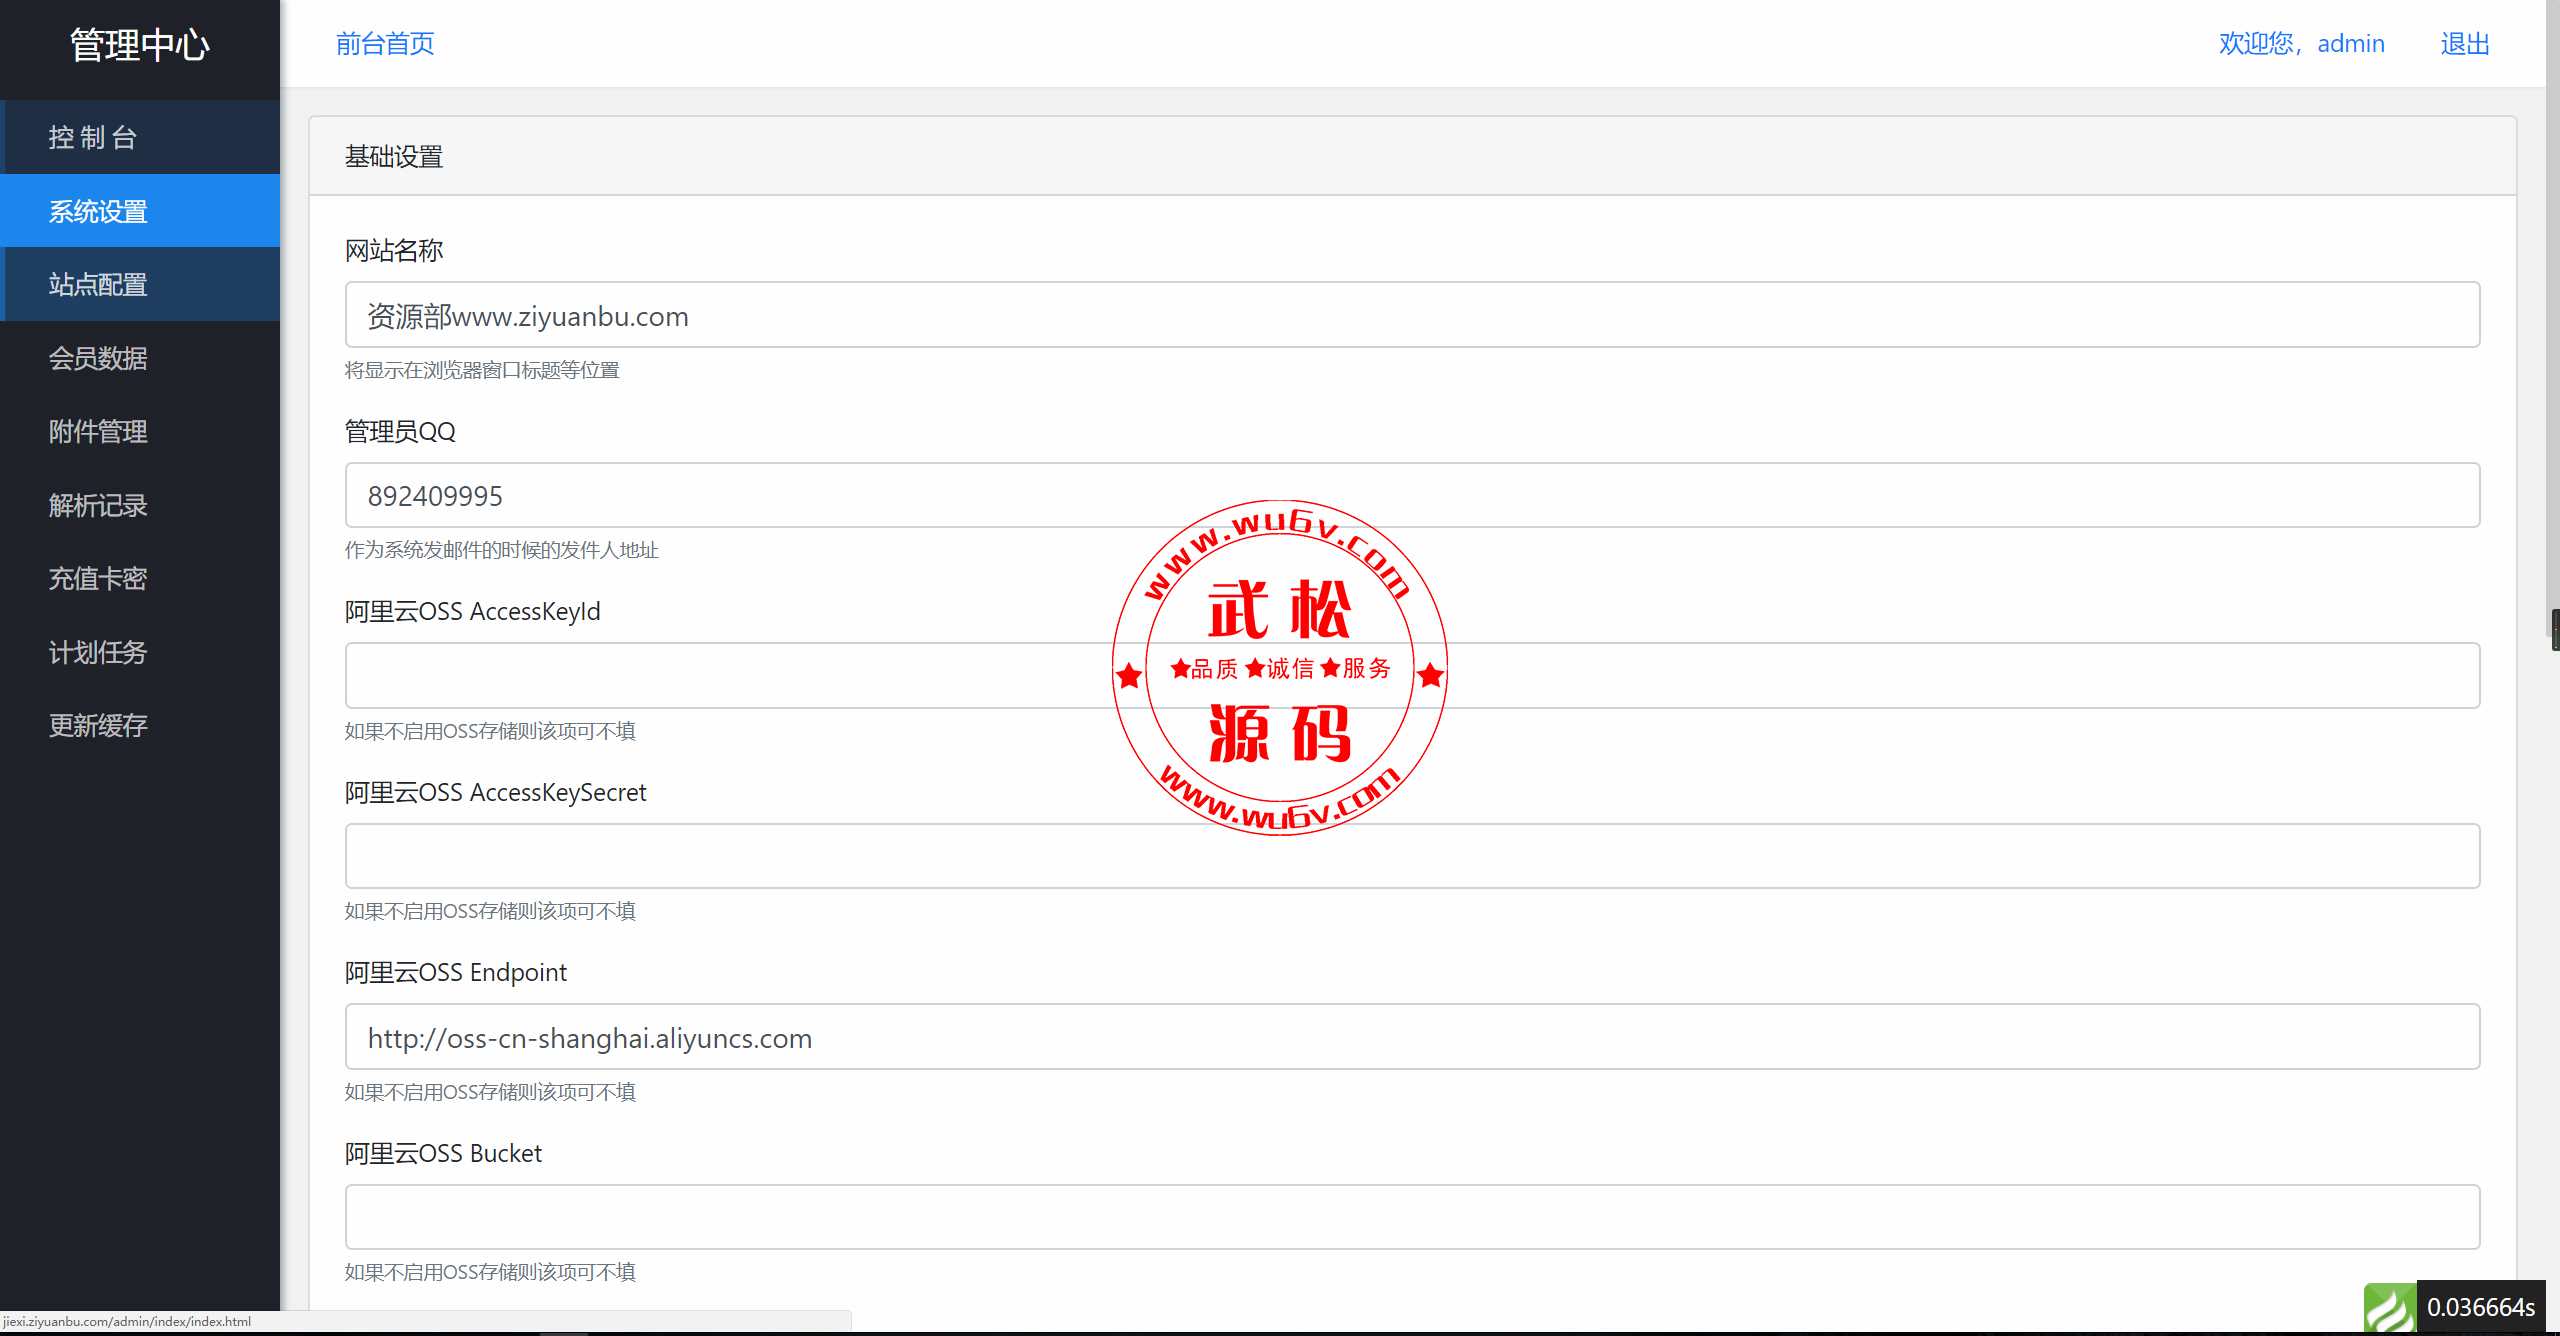
Task: Click the 阿里云OSS AccessKeyId label
Action: [x=472, y=611]
